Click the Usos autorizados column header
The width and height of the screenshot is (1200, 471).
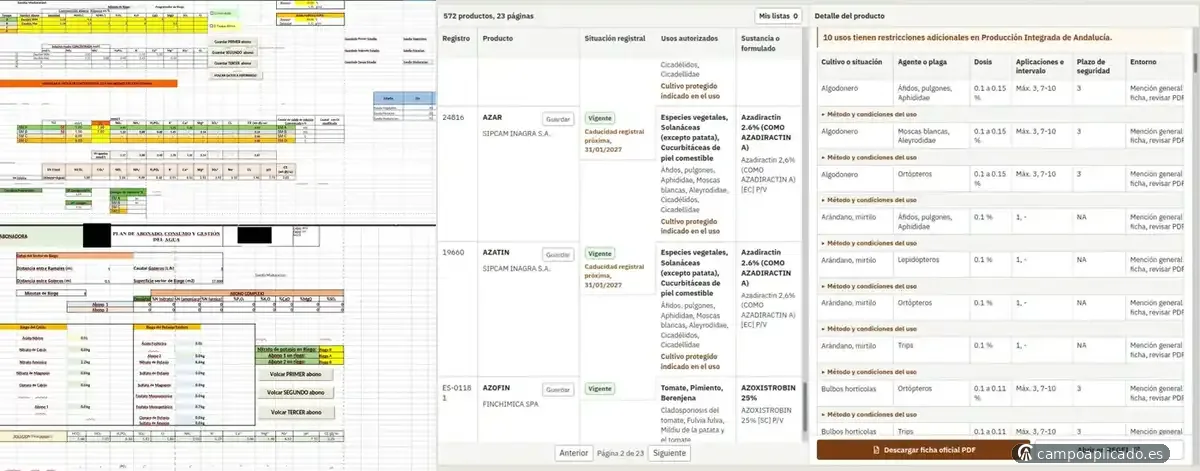689,38
